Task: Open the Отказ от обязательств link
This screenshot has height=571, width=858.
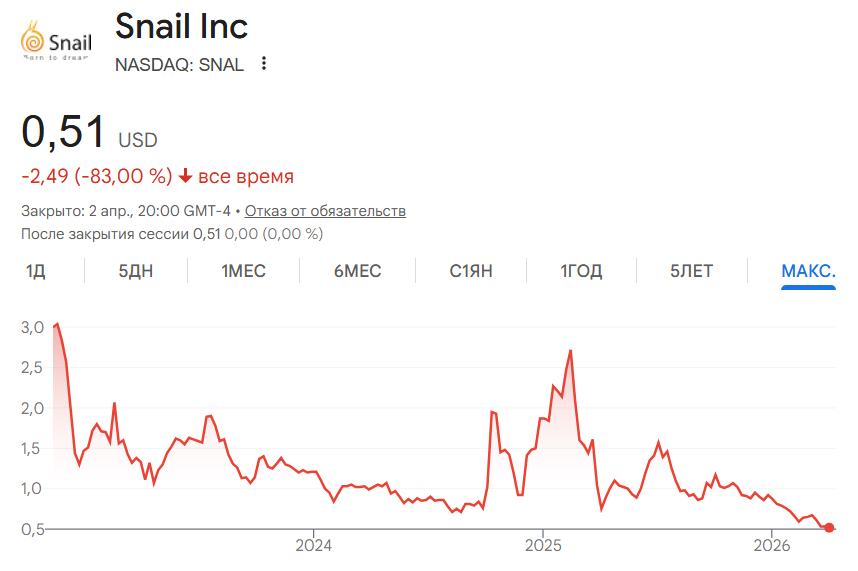Action: 325,211
